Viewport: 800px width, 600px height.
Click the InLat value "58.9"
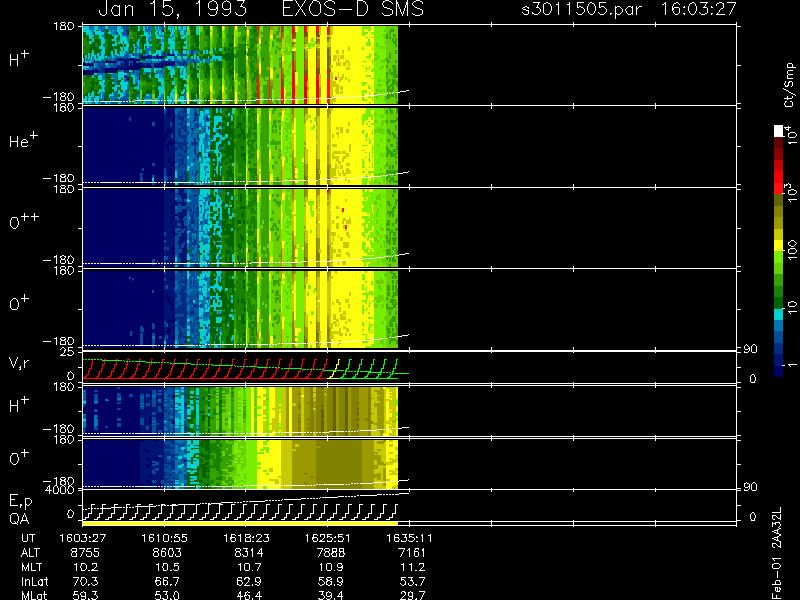[332, 581]
